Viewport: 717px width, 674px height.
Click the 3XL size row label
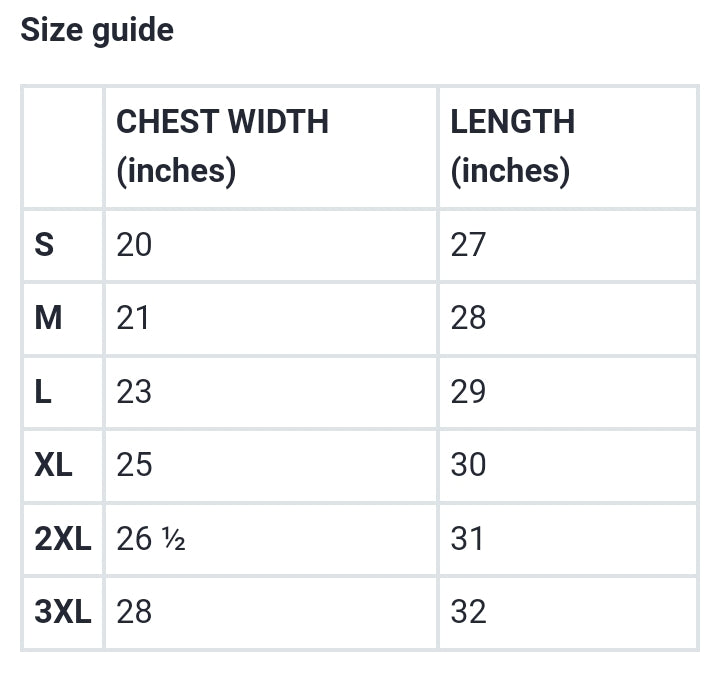pos(63,611)
